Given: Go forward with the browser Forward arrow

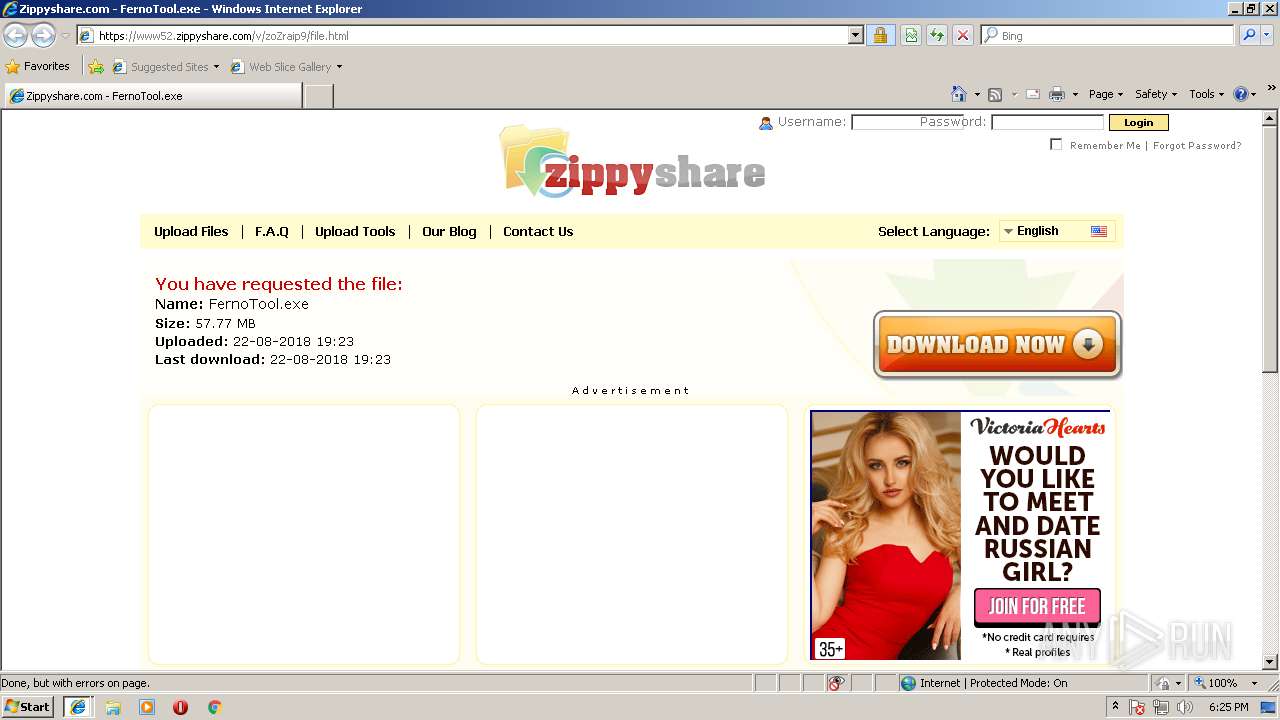Looking at the screenshot, I should (x=43, y=36).
